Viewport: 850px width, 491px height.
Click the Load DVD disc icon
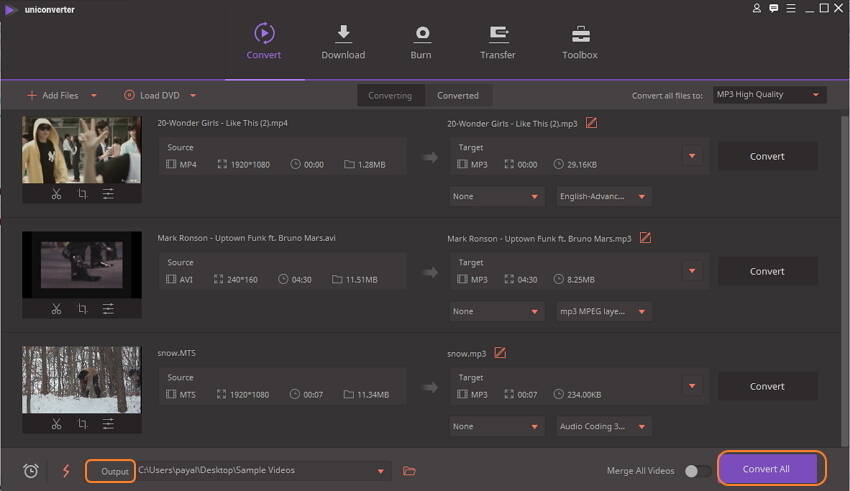click(129, 95)
